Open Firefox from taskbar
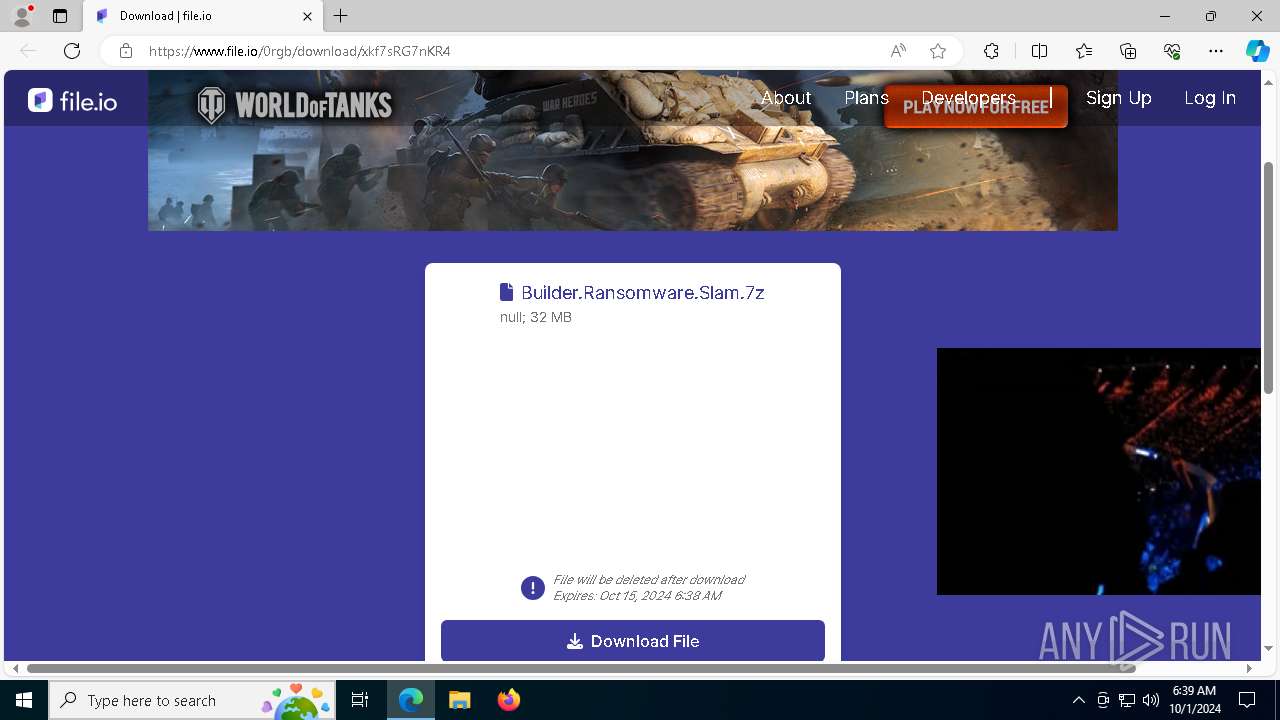Screen dimensions: 1280x720 (x=508, y=700)
